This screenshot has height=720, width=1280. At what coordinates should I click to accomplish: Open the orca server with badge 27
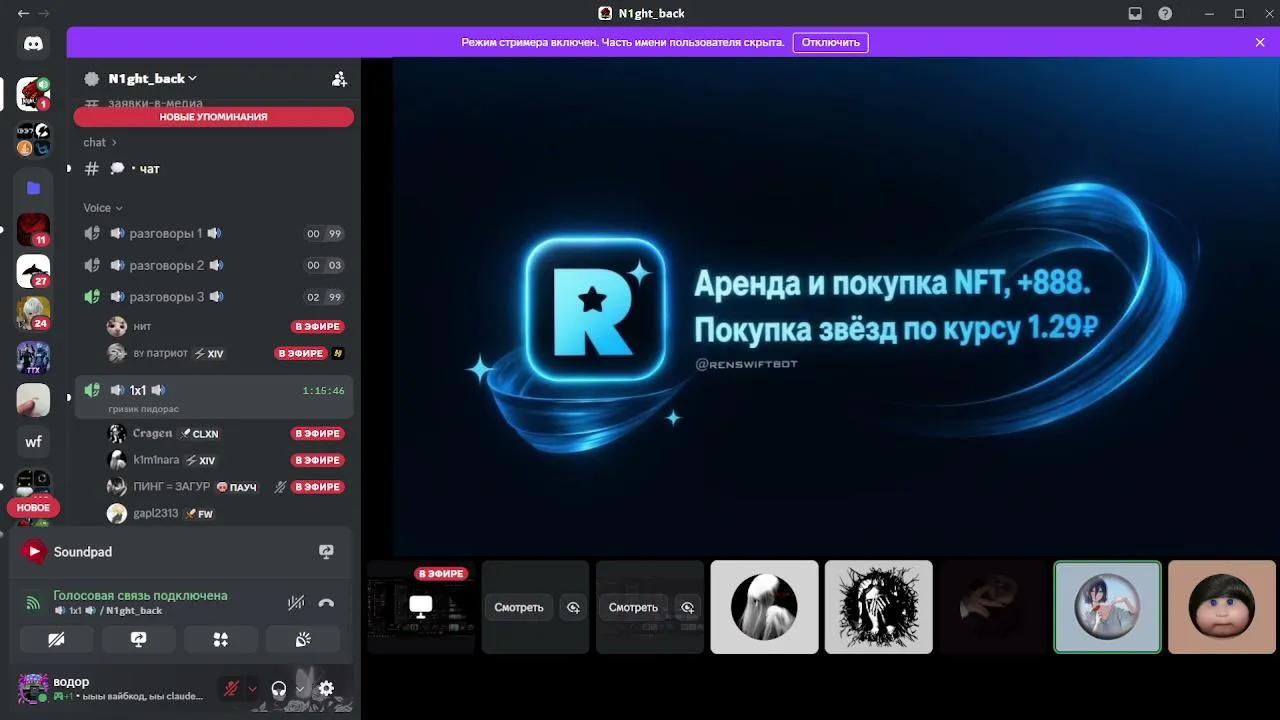click(33, 271)
